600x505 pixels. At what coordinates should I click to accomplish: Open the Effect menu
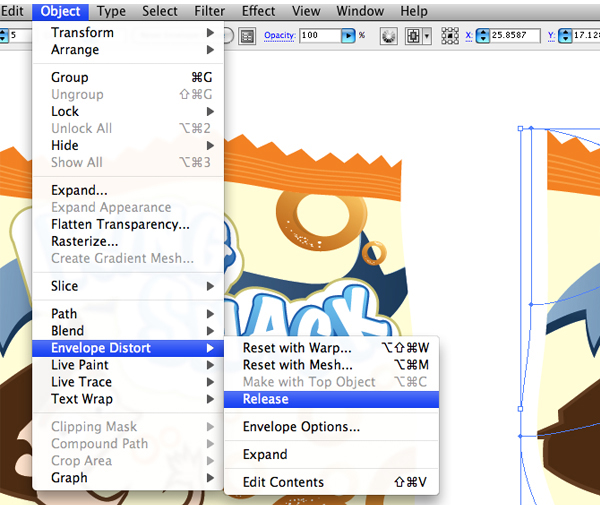tap(258, 11)
